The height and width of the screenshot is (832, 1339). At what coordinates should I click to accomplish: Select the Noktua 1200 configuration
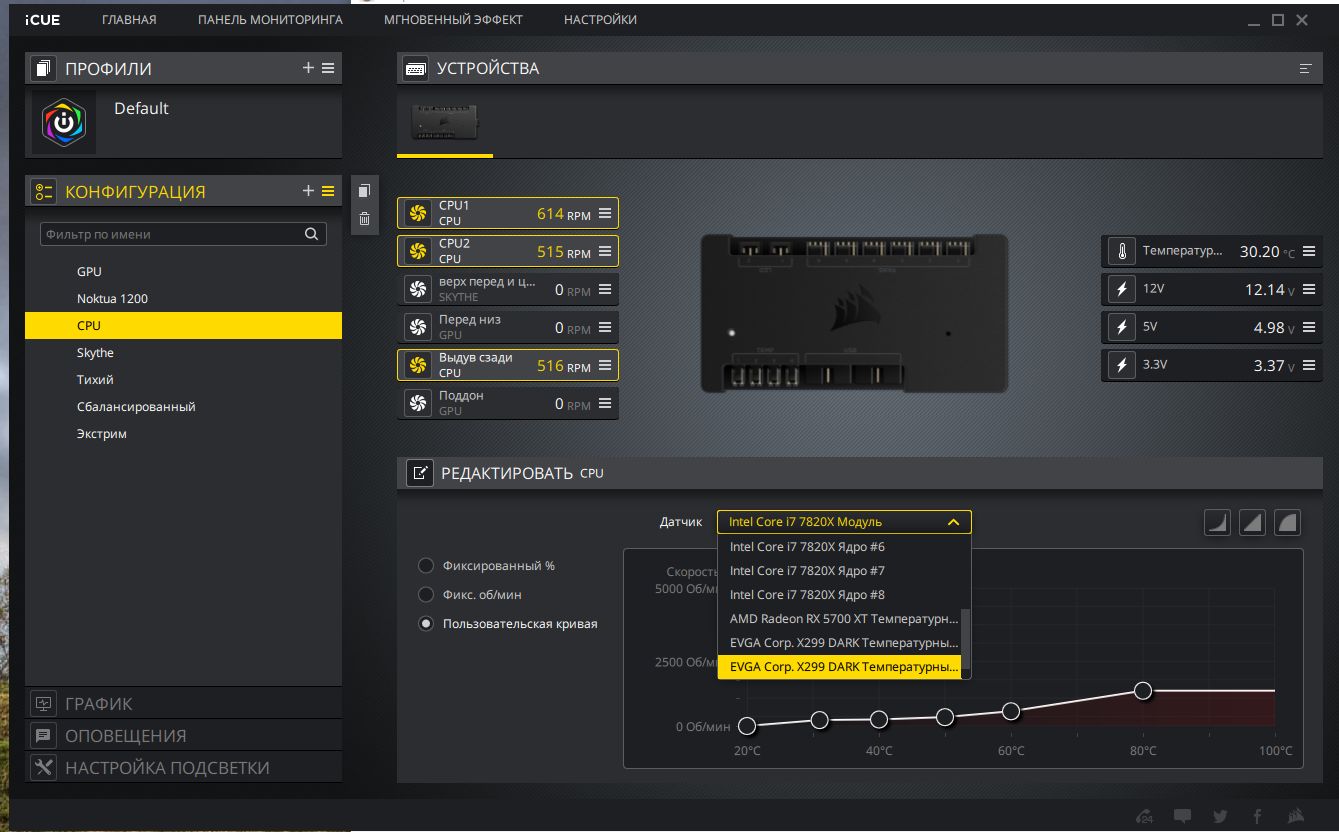[x=184, y=299]
